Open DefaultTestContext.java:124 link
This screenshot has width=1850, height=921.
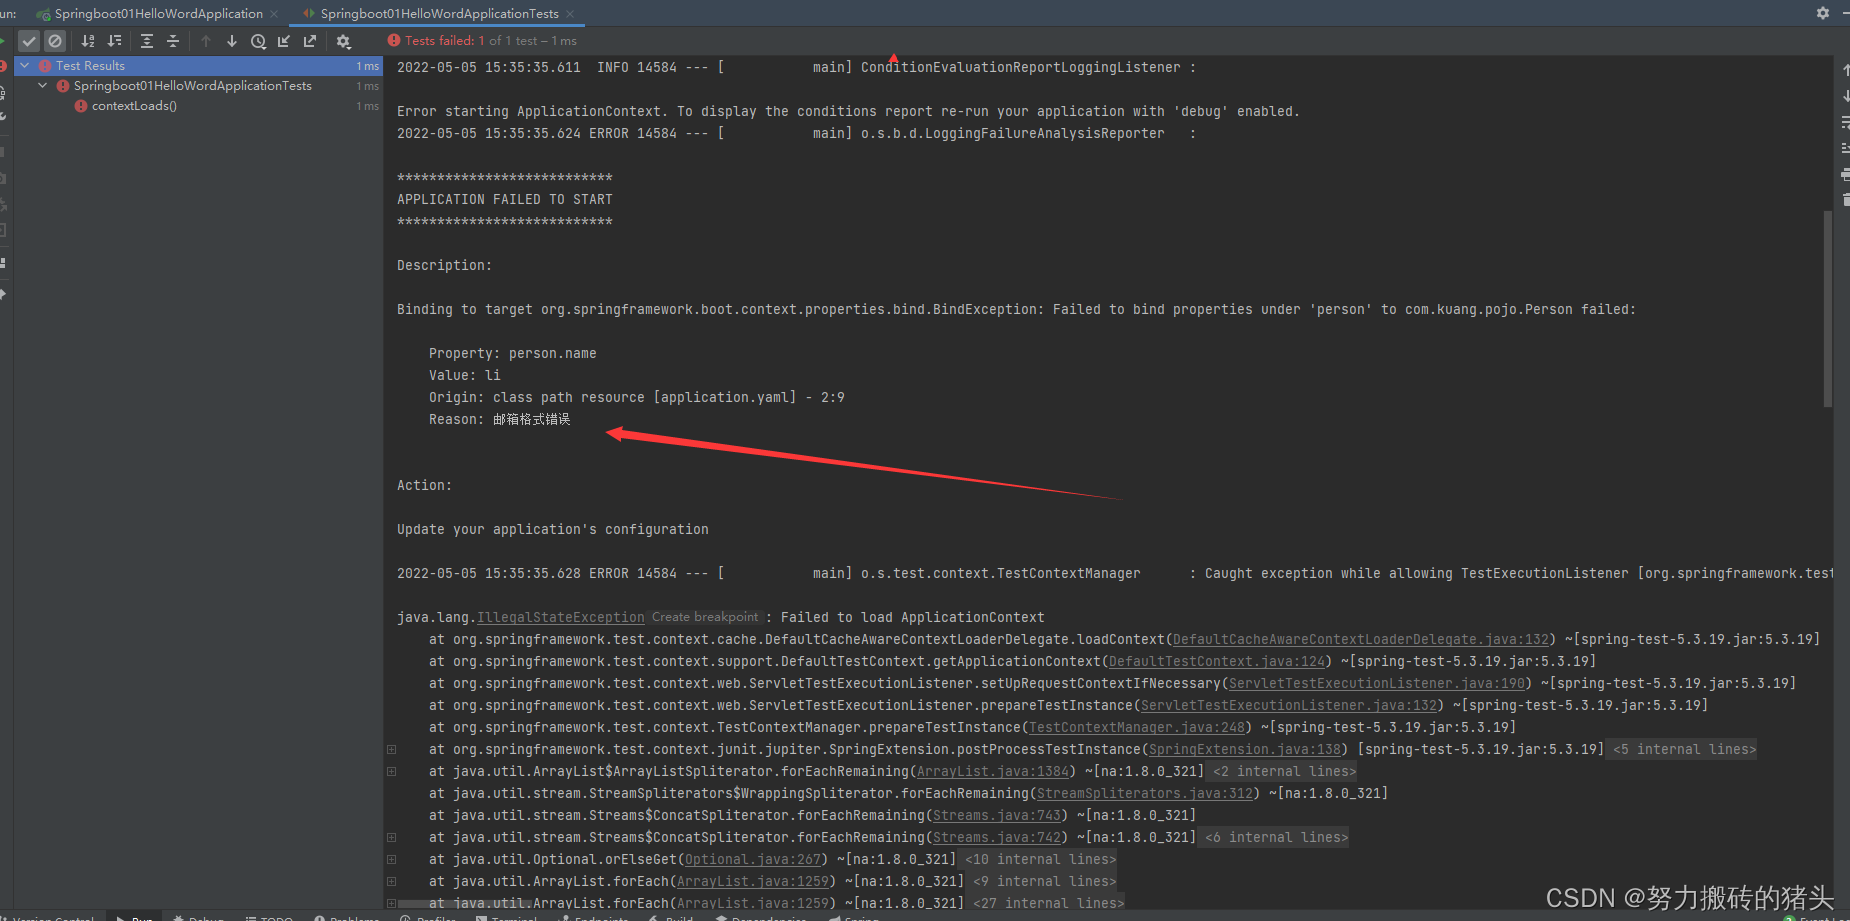(x=1217, y=662)
